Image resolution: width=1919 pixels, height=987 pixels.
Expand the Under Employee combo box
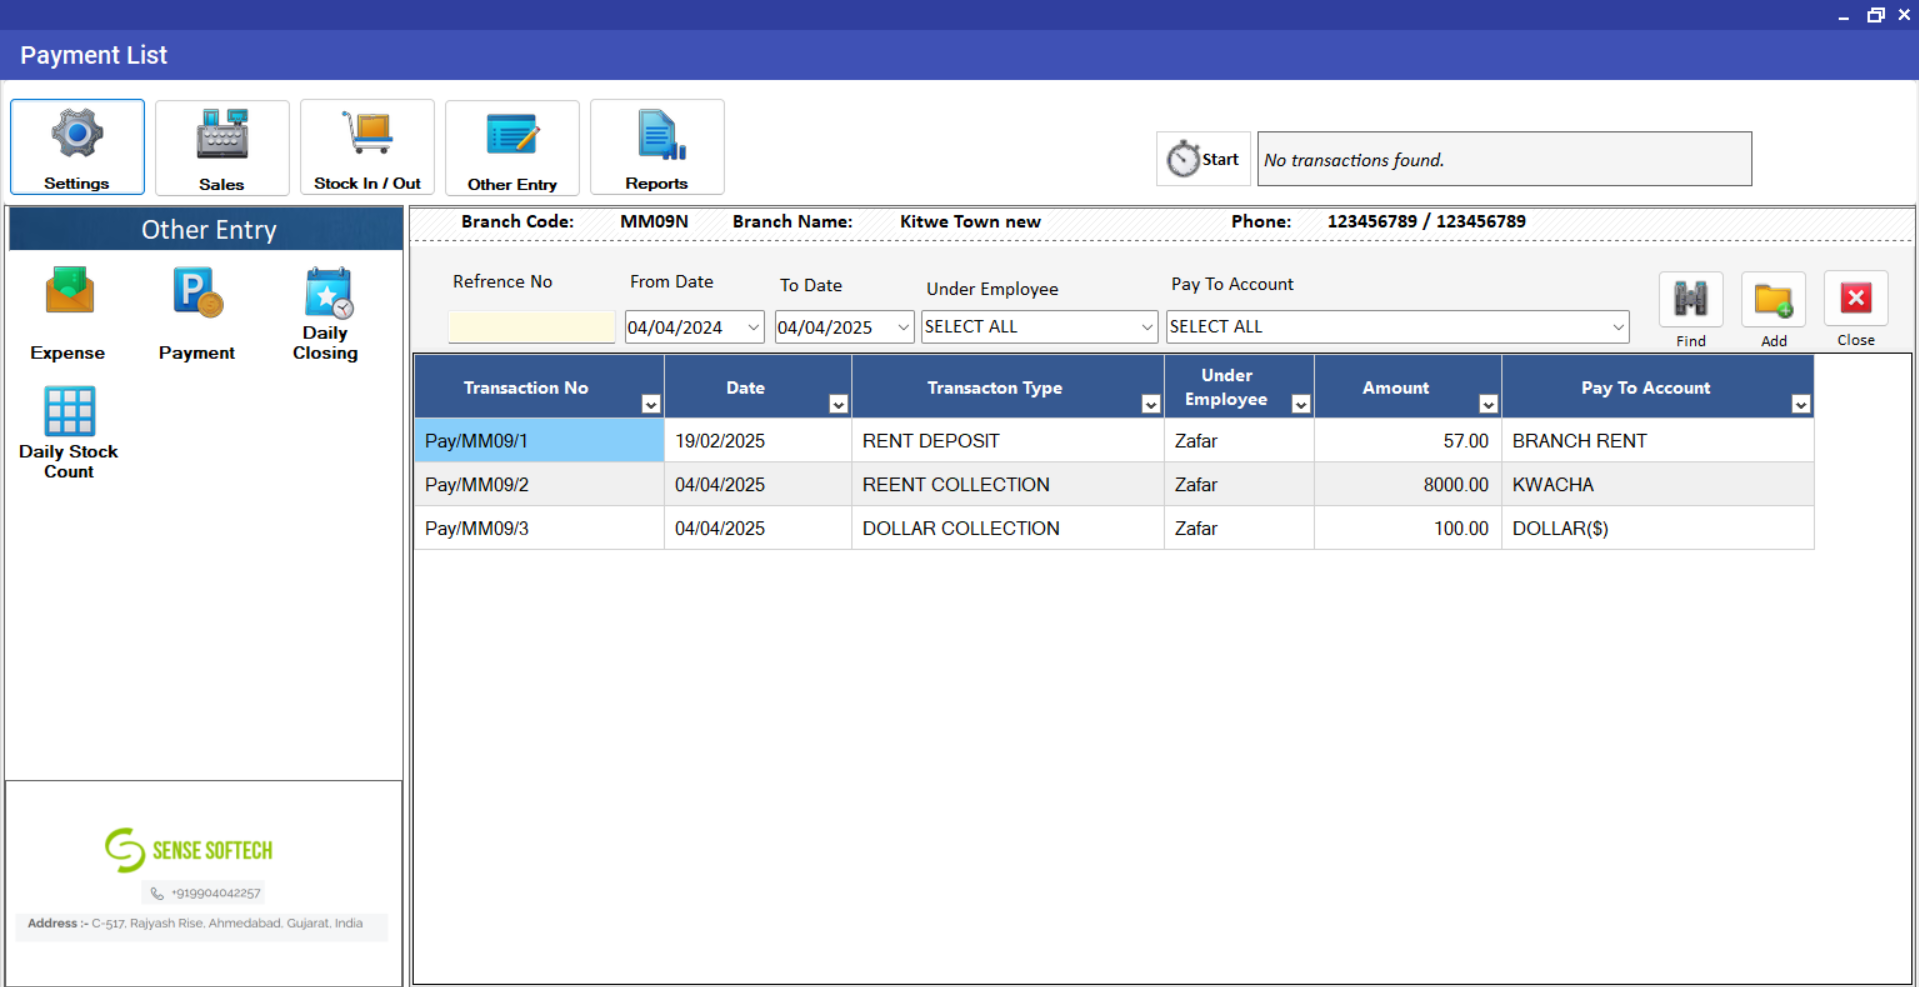(x=1147, y=327)
